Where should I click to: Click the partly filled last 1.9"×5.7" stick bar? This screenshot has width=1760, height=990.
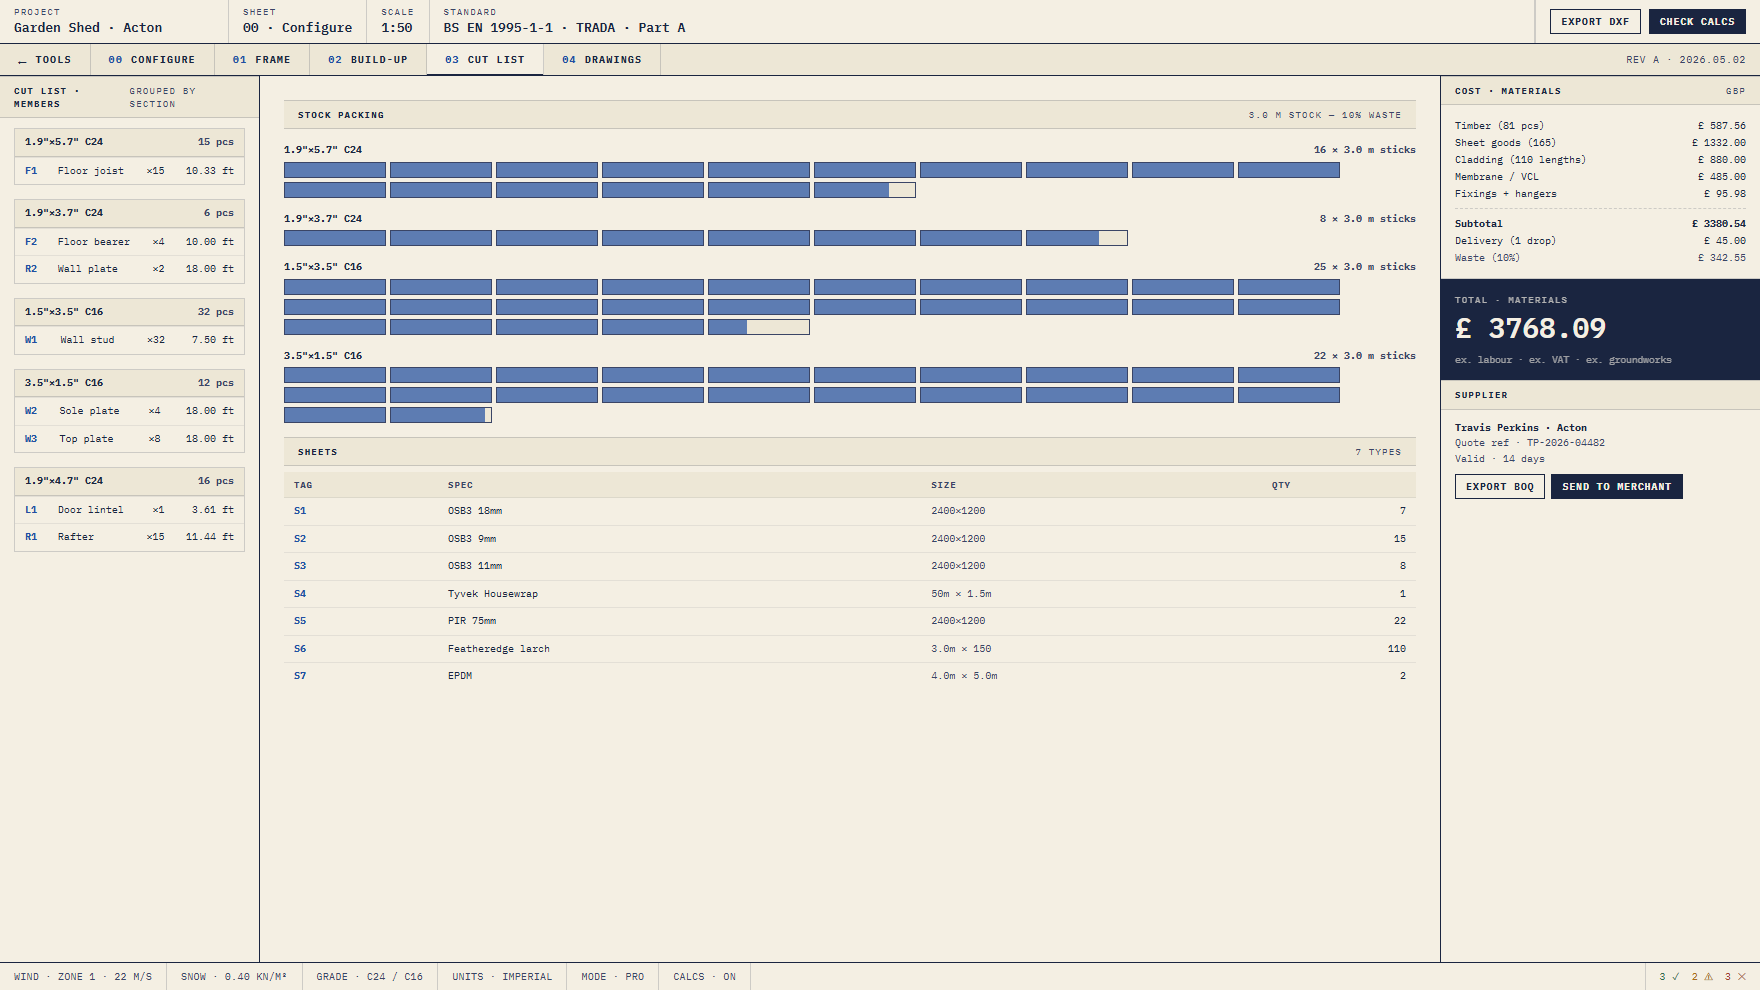coord(865,190)
